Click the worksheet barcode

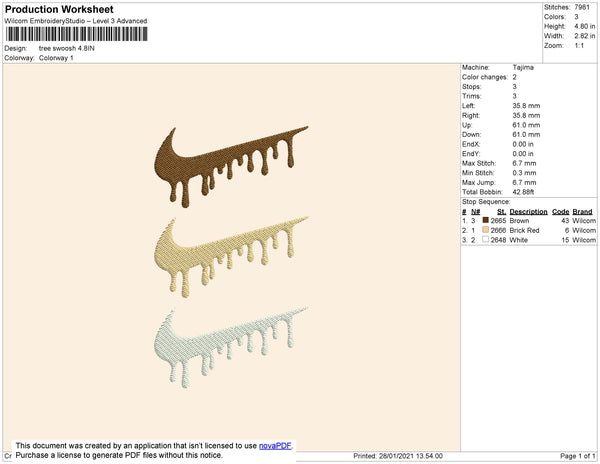[x=76, y=34]
